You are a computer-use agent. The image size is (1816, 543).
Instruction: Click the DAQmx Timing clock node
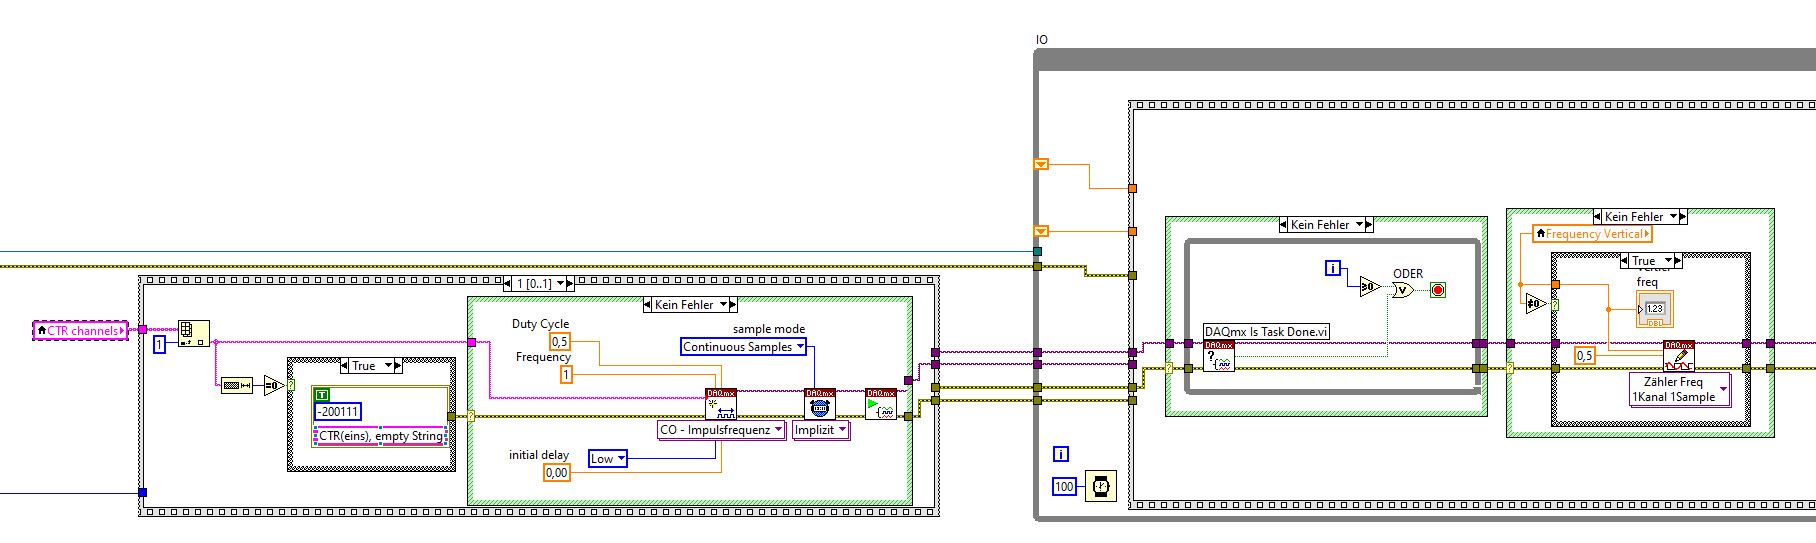tap(820, 404)
